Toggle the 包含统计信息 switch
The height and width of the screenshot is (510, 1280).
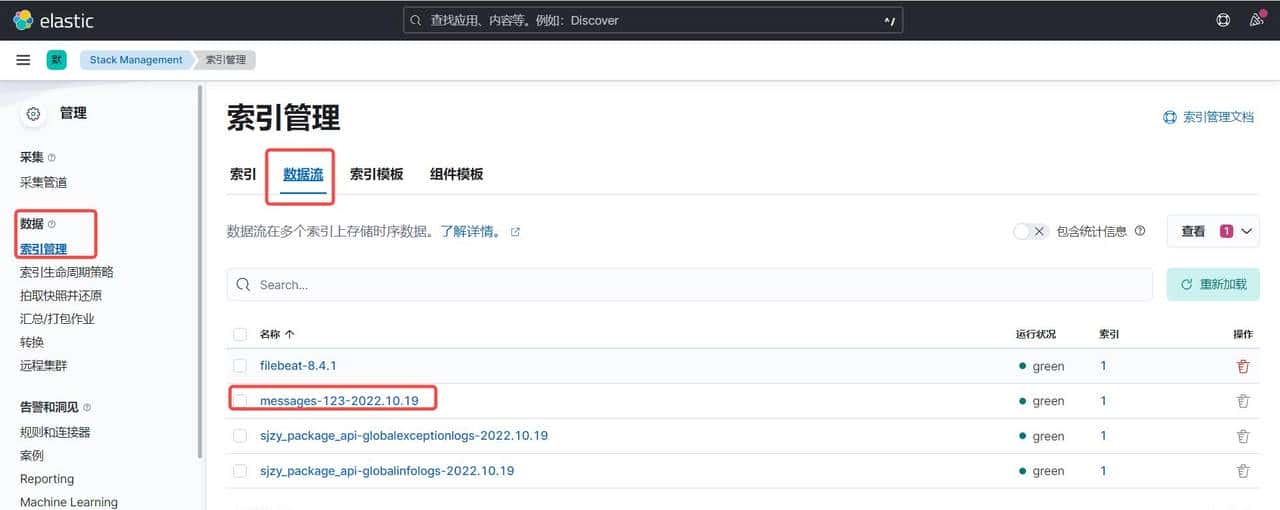click(1030, 231)
